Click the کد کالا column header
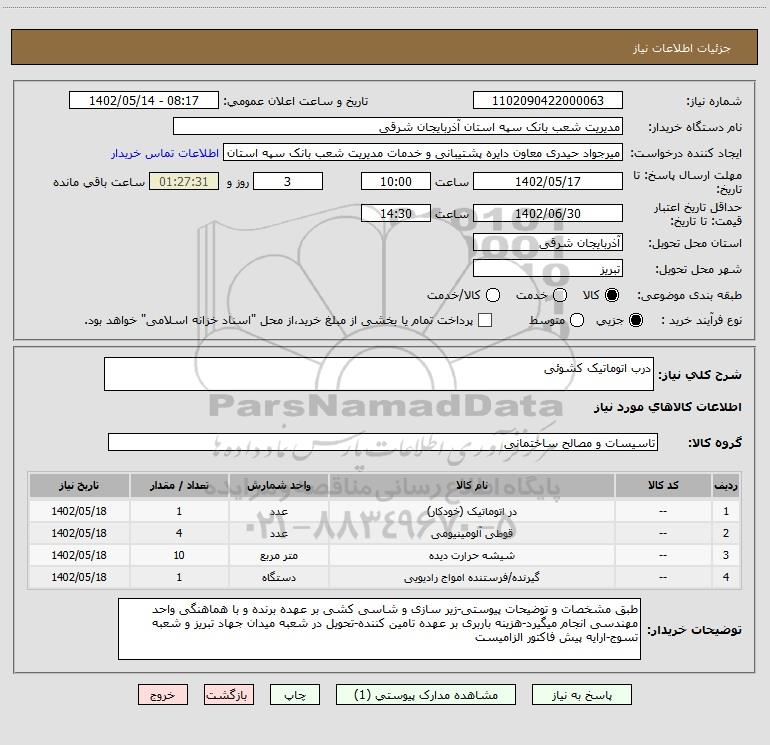The width and height of the screenshot is (770, 745). click(663, 485)
